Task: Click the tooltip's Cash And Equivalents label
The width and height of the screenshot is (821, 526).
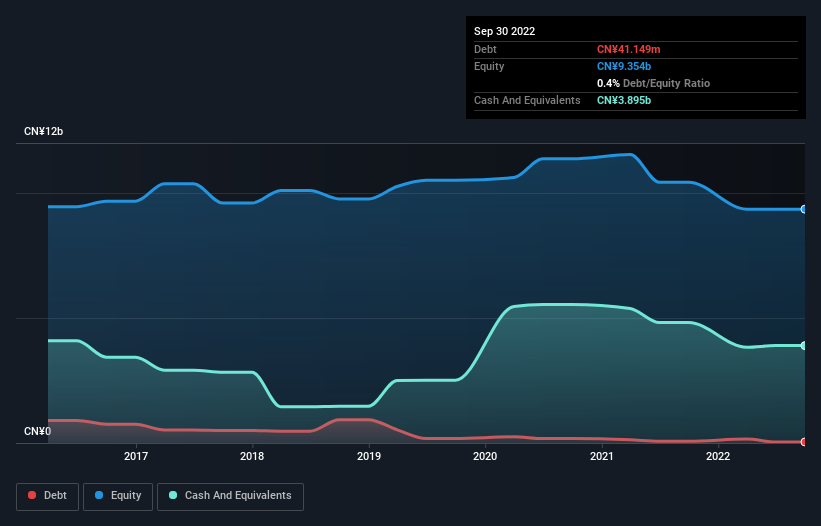Action: (x=527, y=100)
